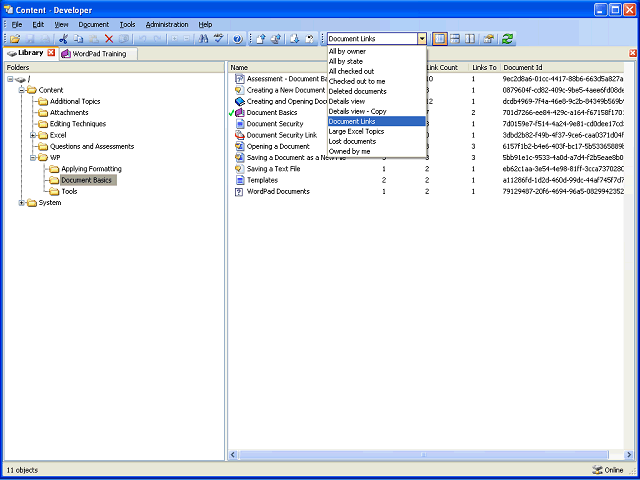The width and height of the screenshot is (640, 480).
Task: Click the horizontal scrollbar left arrow
Action: pyautogui.click(x=233, y=455)
